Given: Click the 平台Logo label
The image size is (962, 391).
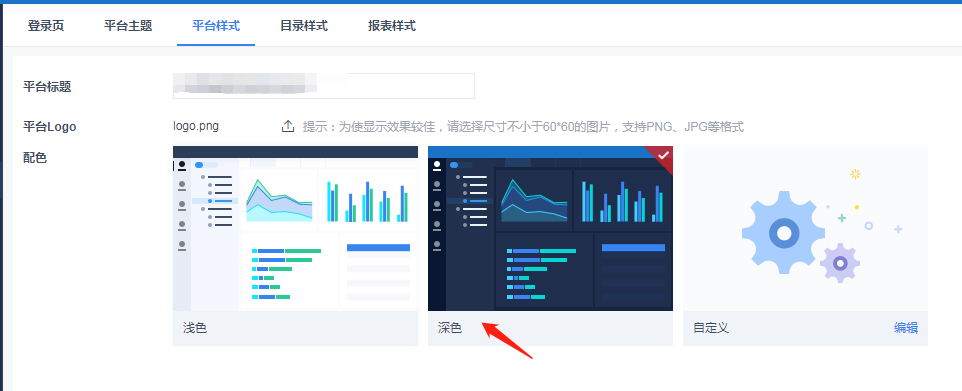Looking at the screenshot, I should click(50, 126).
